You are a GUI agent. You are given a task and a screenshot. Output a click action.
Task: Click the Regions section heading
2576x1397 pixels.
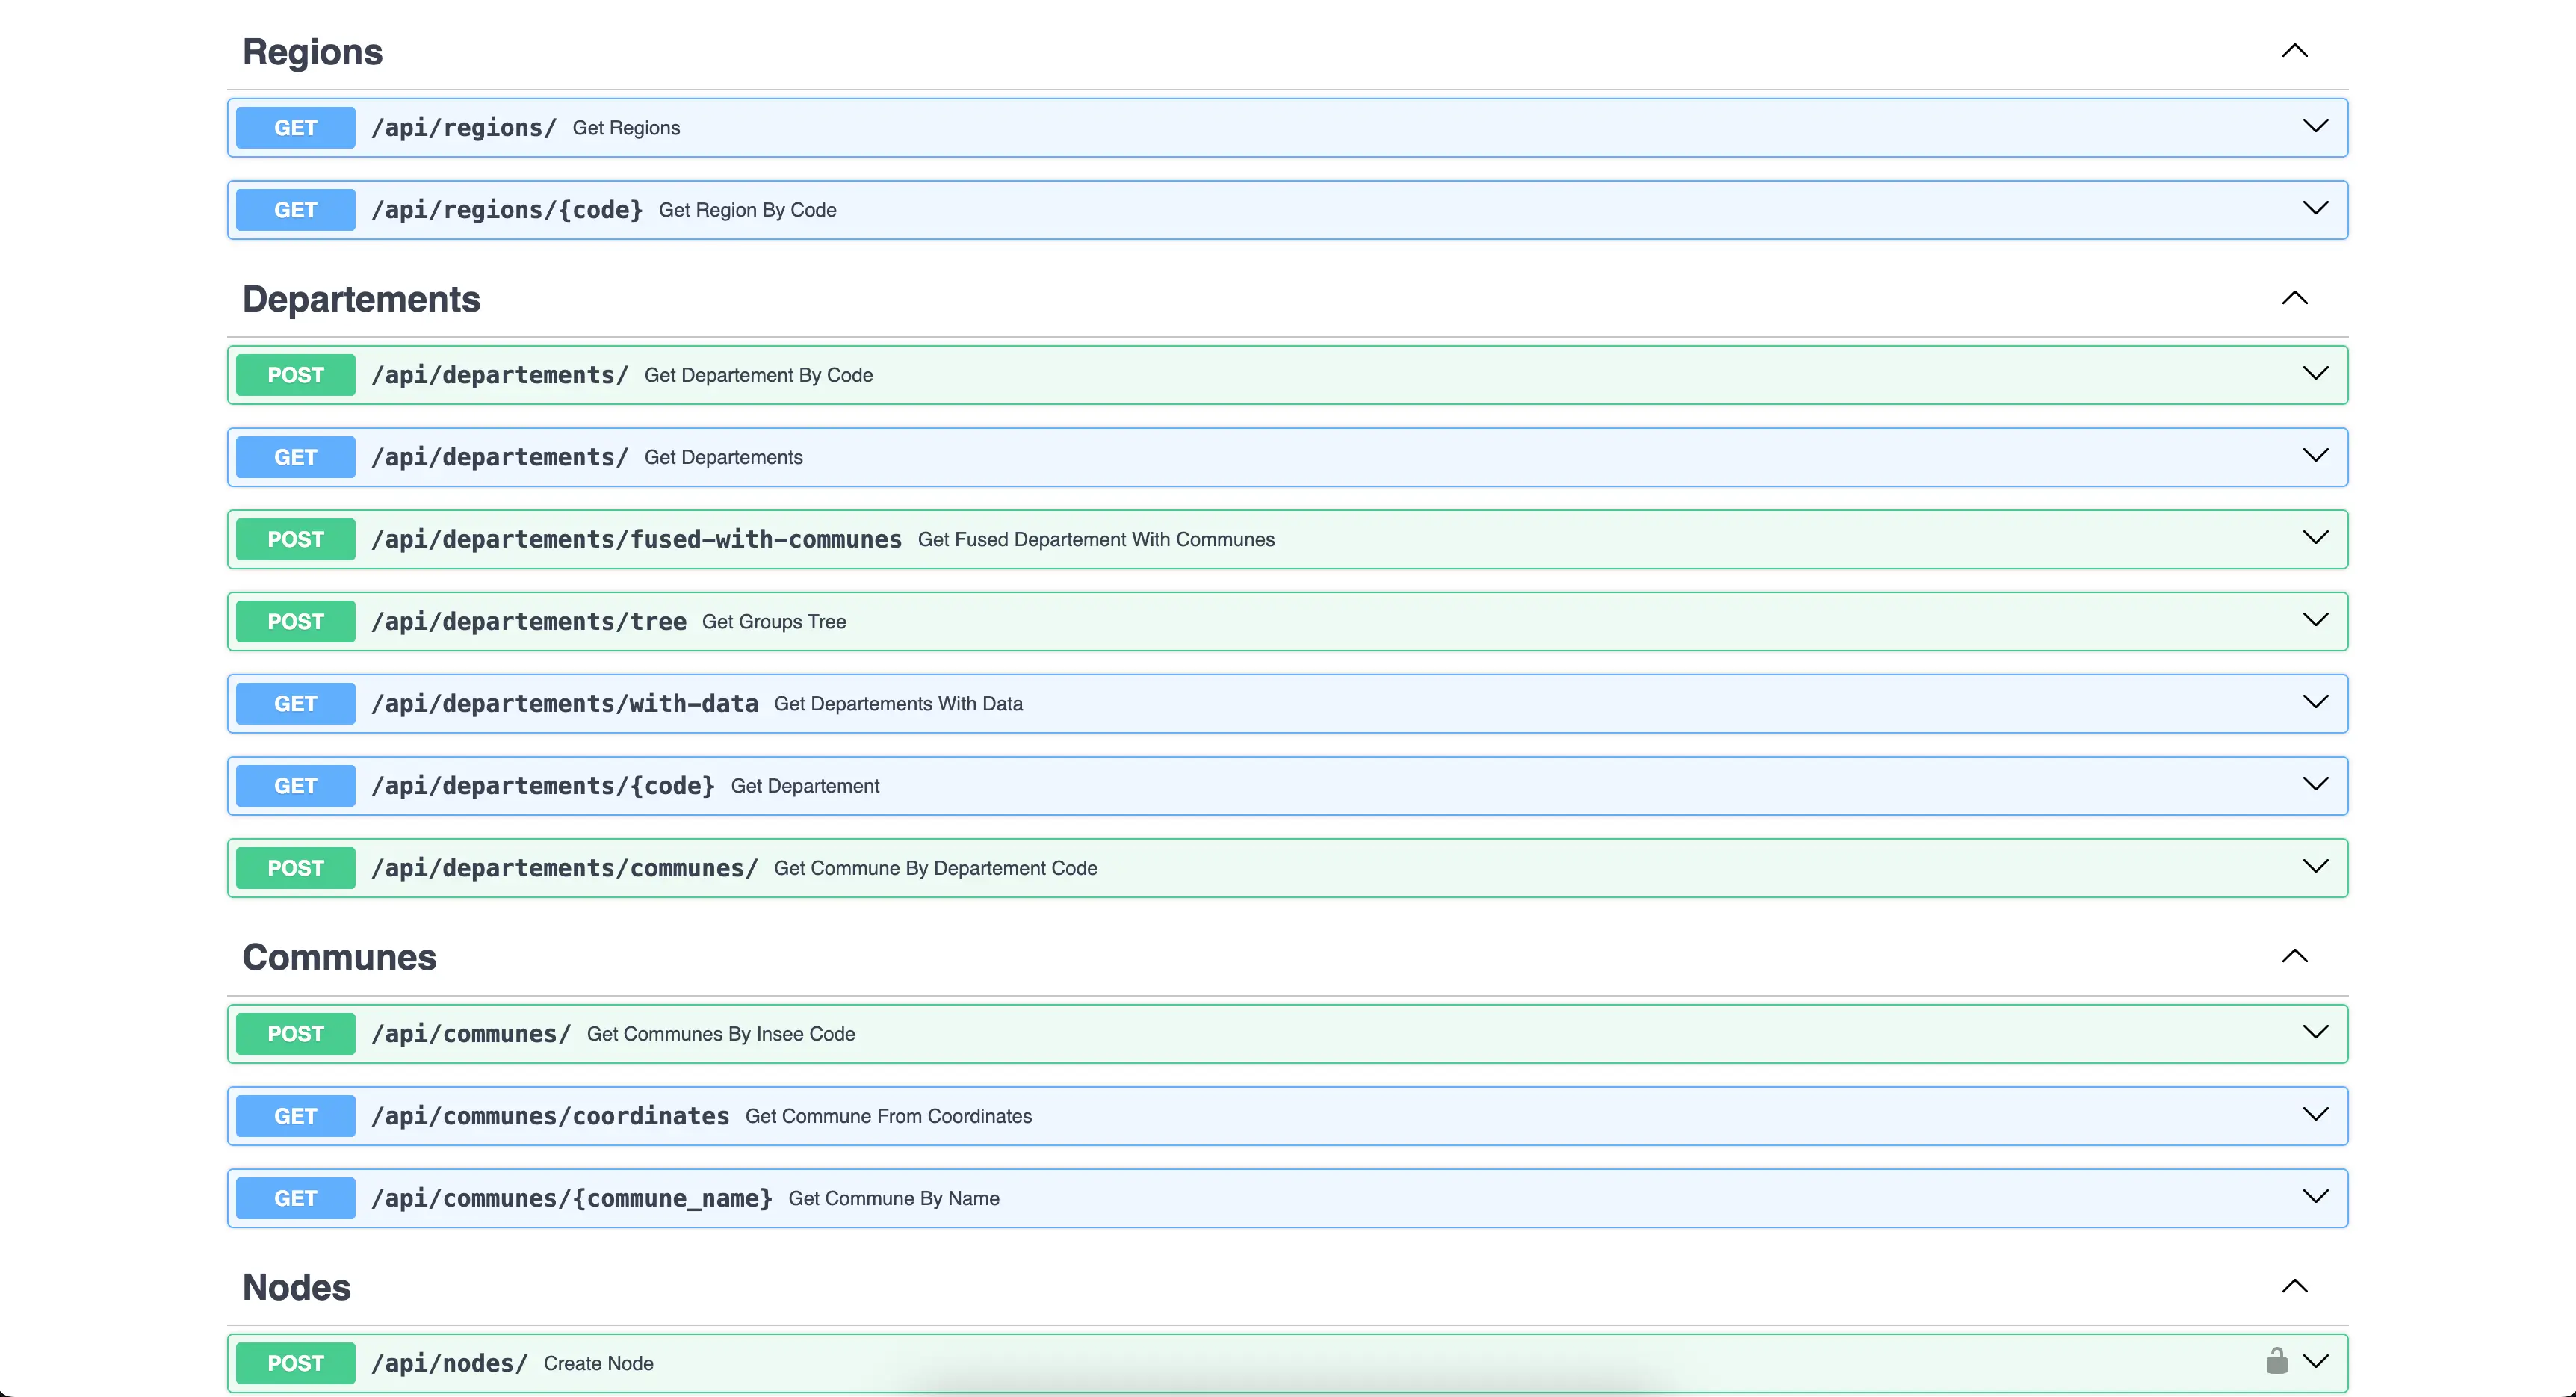point(312,52)
